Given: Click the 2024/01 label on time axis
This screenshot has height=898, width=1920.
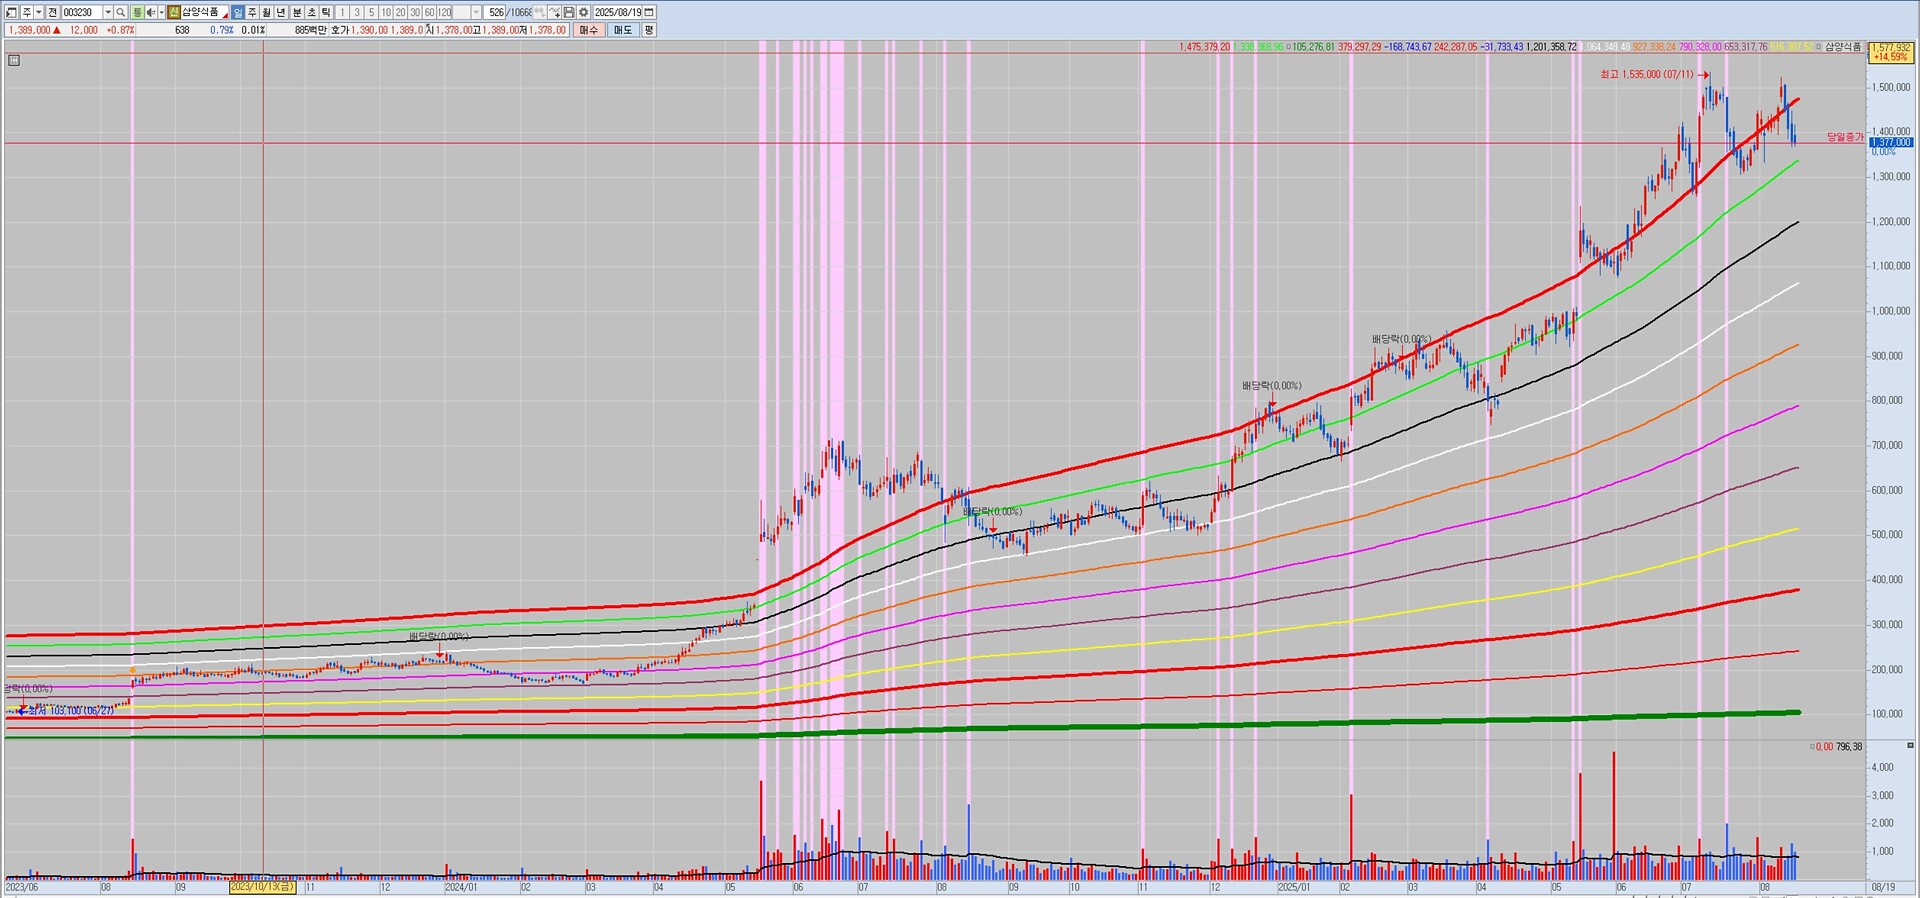Looking at the screenshot, I should (x=461, y=887).
